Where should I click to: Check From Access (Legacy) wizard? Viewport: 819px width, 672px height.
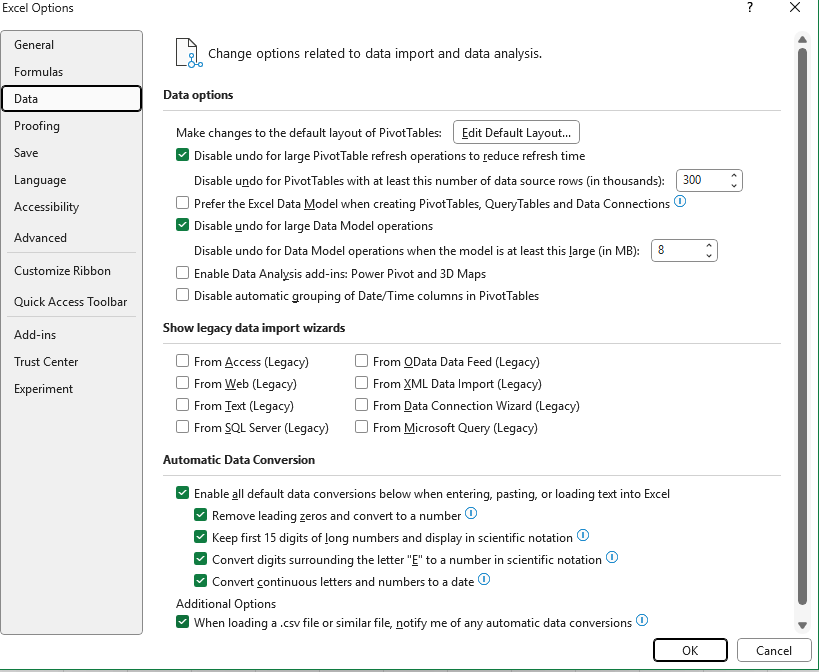click(x=182, y=361)
